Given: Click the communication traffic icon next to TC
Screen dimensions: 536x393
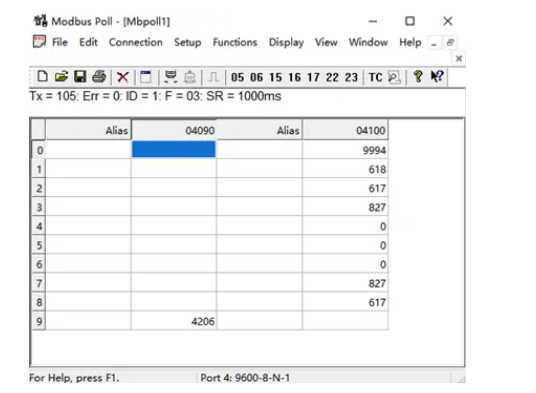Looking at the screenshot, I should click(x=394, y=77).
